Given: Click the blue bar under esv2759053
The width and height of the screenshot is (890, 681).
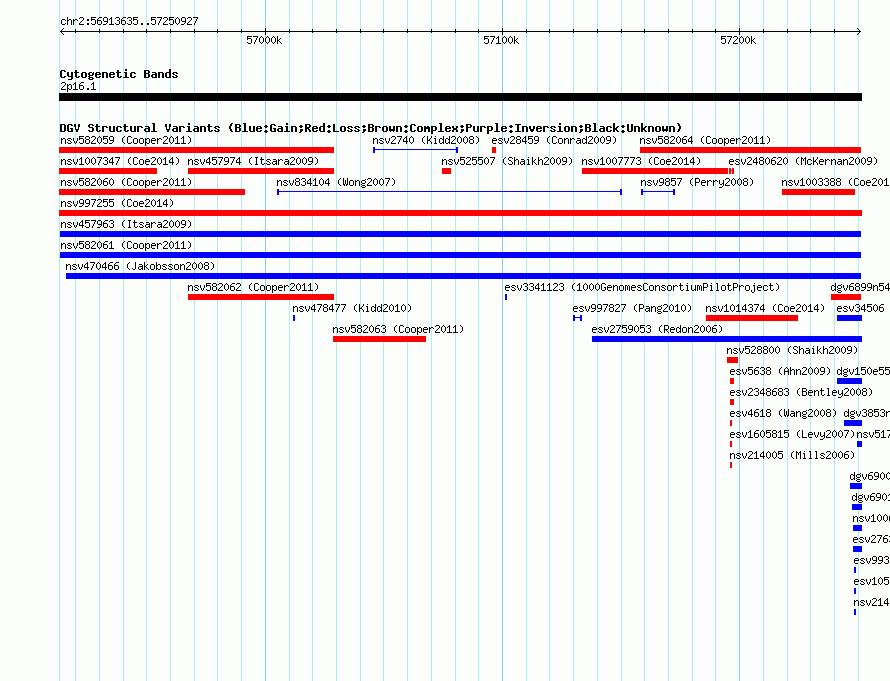Looking at the screenshot, I should tap(727, 339).
